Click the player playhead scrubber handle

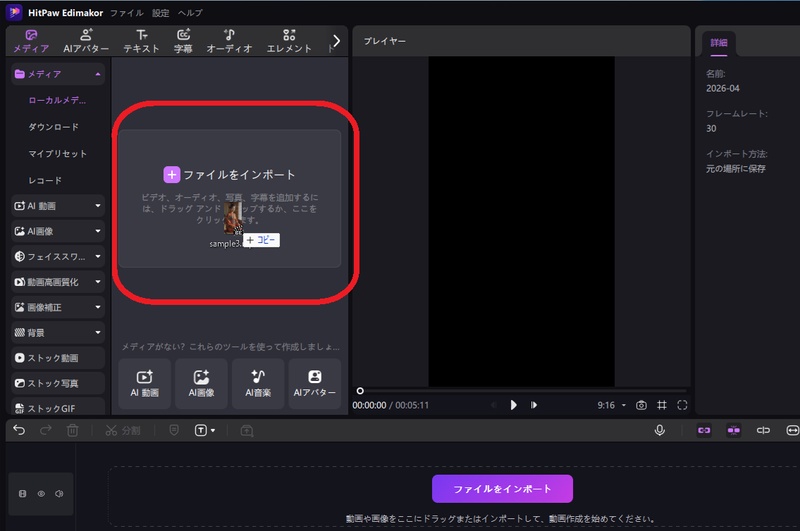(x=360, y=391)
